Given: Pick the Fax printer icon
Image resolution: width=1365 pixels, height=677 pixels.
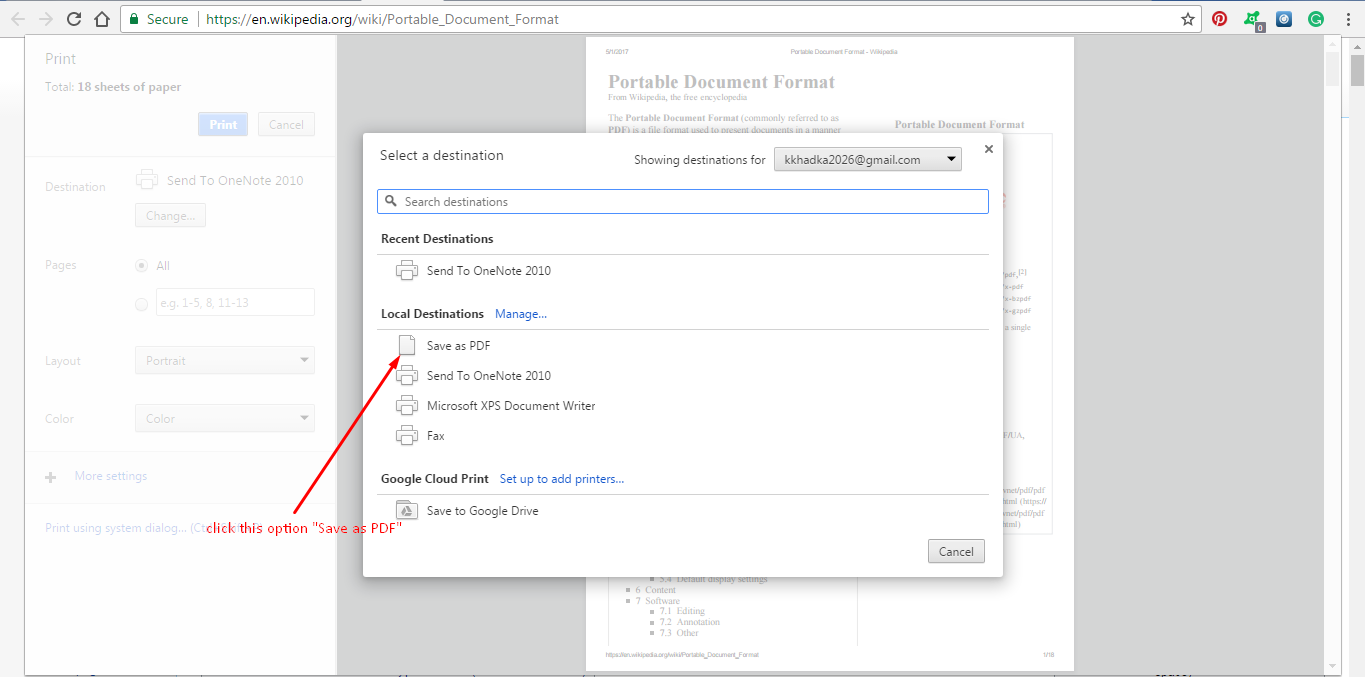Looking at the screenshot, I should tap(406, 435).
